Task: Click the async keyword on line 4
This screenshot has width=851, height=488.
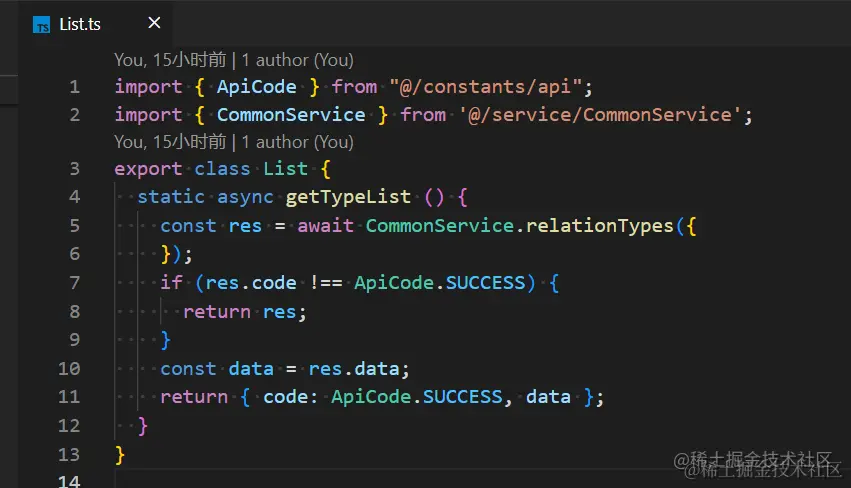Action: pos(245,197)
